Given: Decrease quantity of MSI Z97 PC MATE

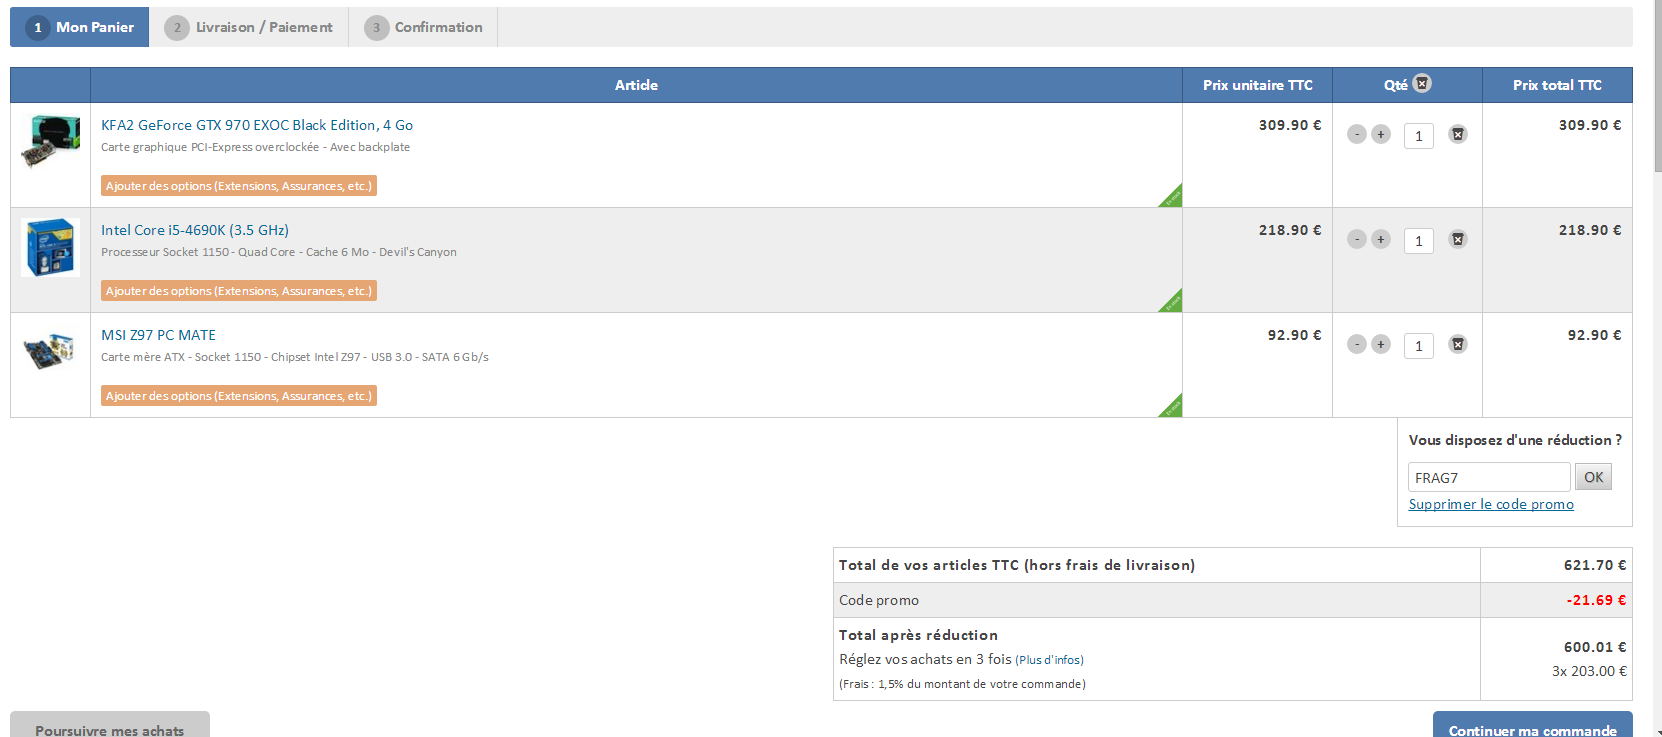Looking at the screenshot, I should pos(1356,344).
